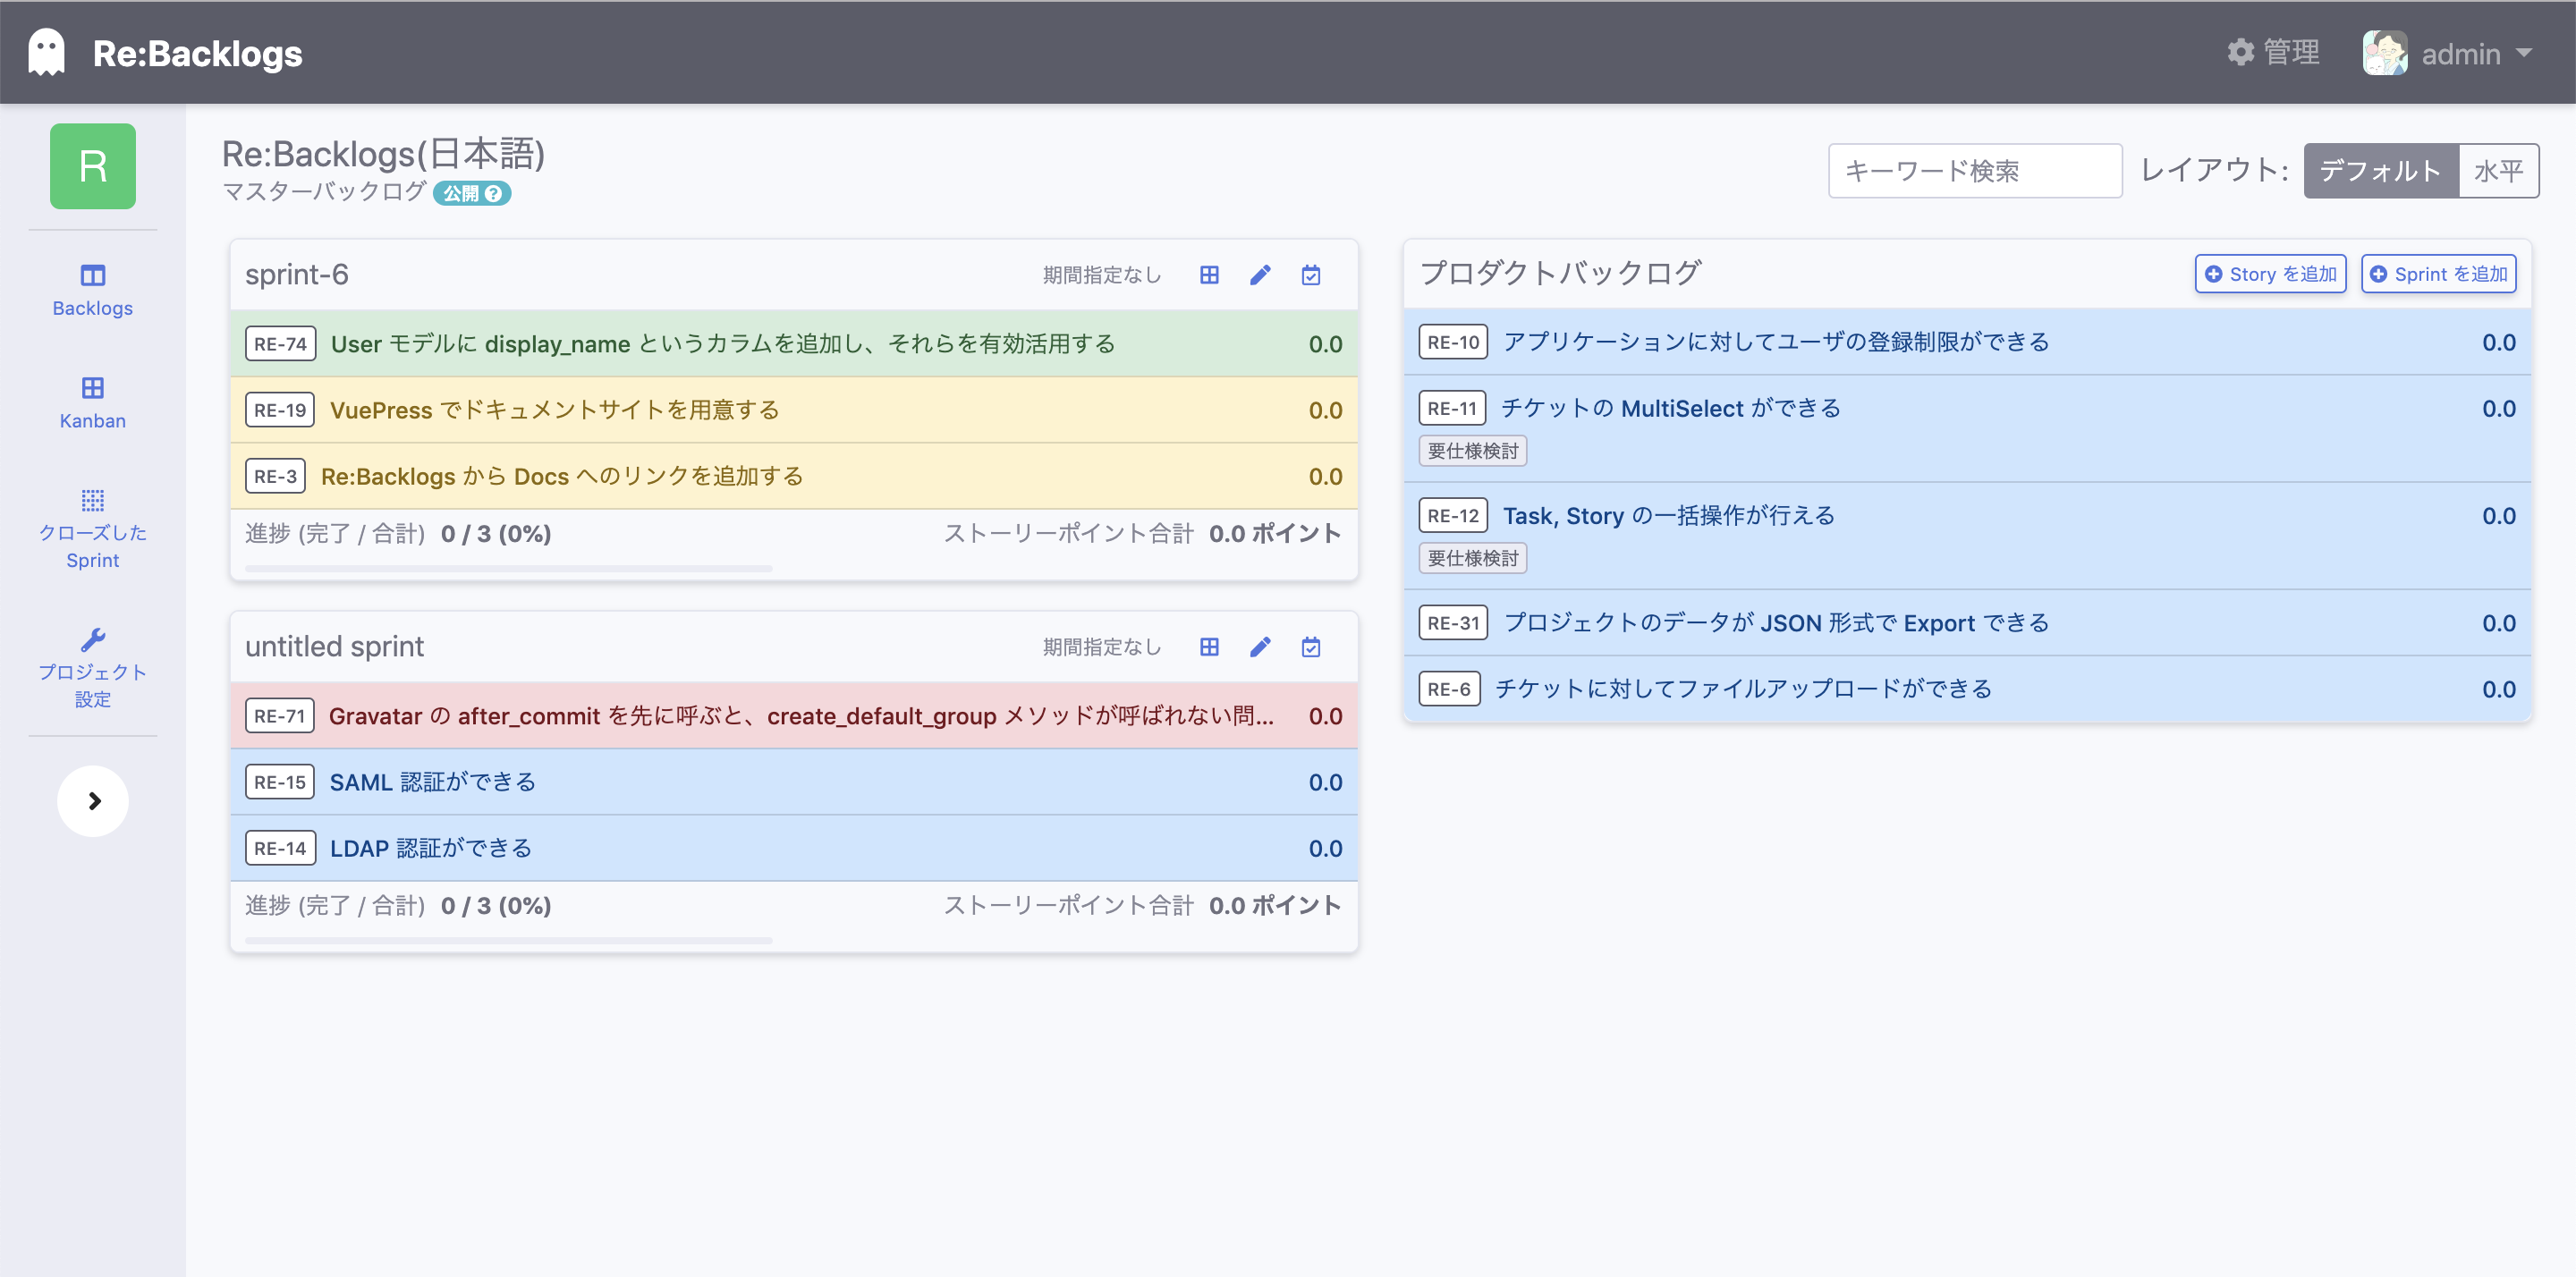Open RE-31 JSON 形式で Export story
This screenshot has width=2576, height=1277.
tap(1967, 623)
